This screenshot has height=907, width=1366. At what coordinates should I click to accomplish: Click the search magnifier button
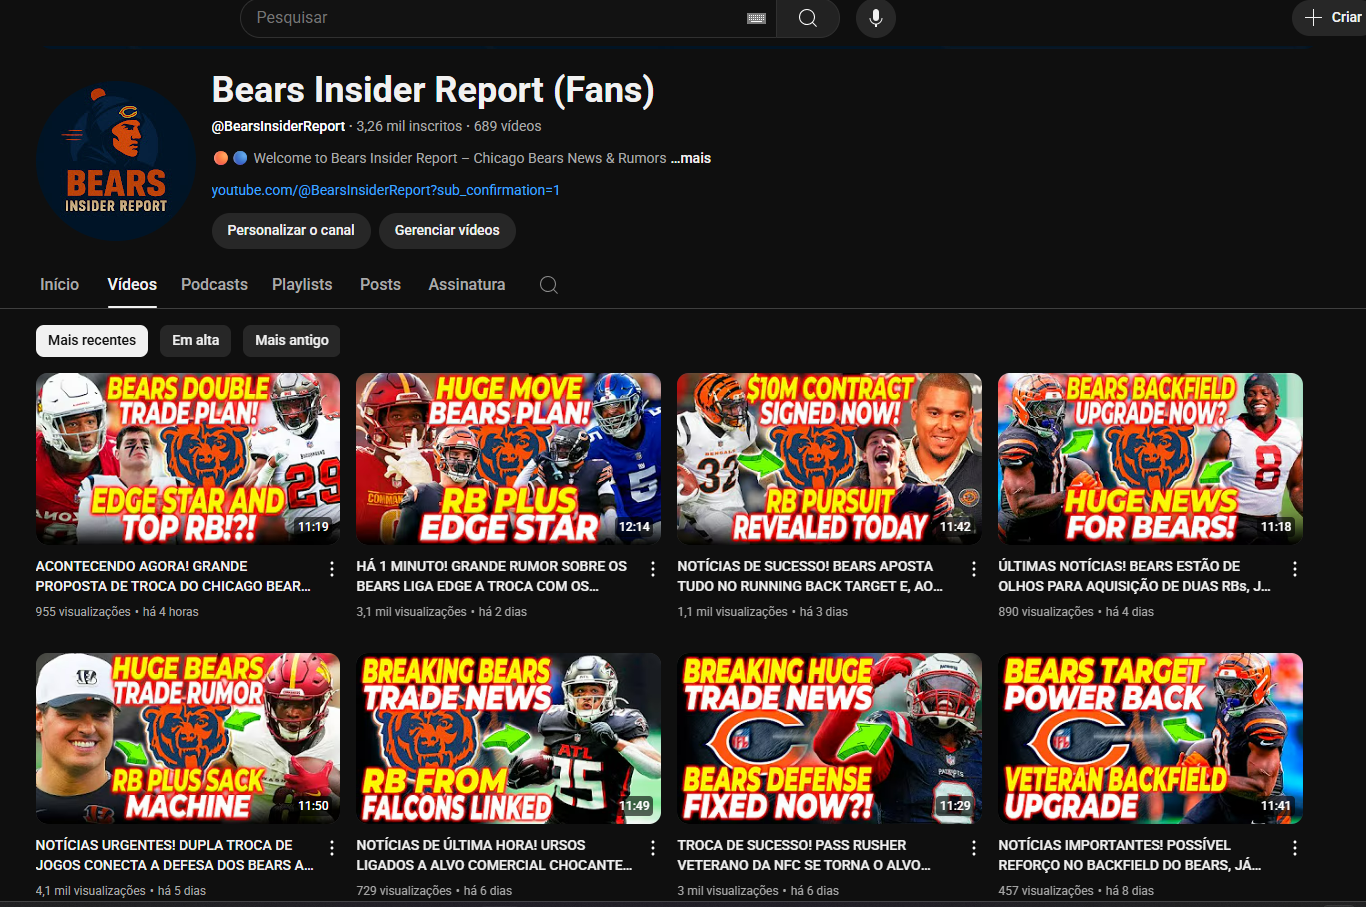[x=808, y=18]
